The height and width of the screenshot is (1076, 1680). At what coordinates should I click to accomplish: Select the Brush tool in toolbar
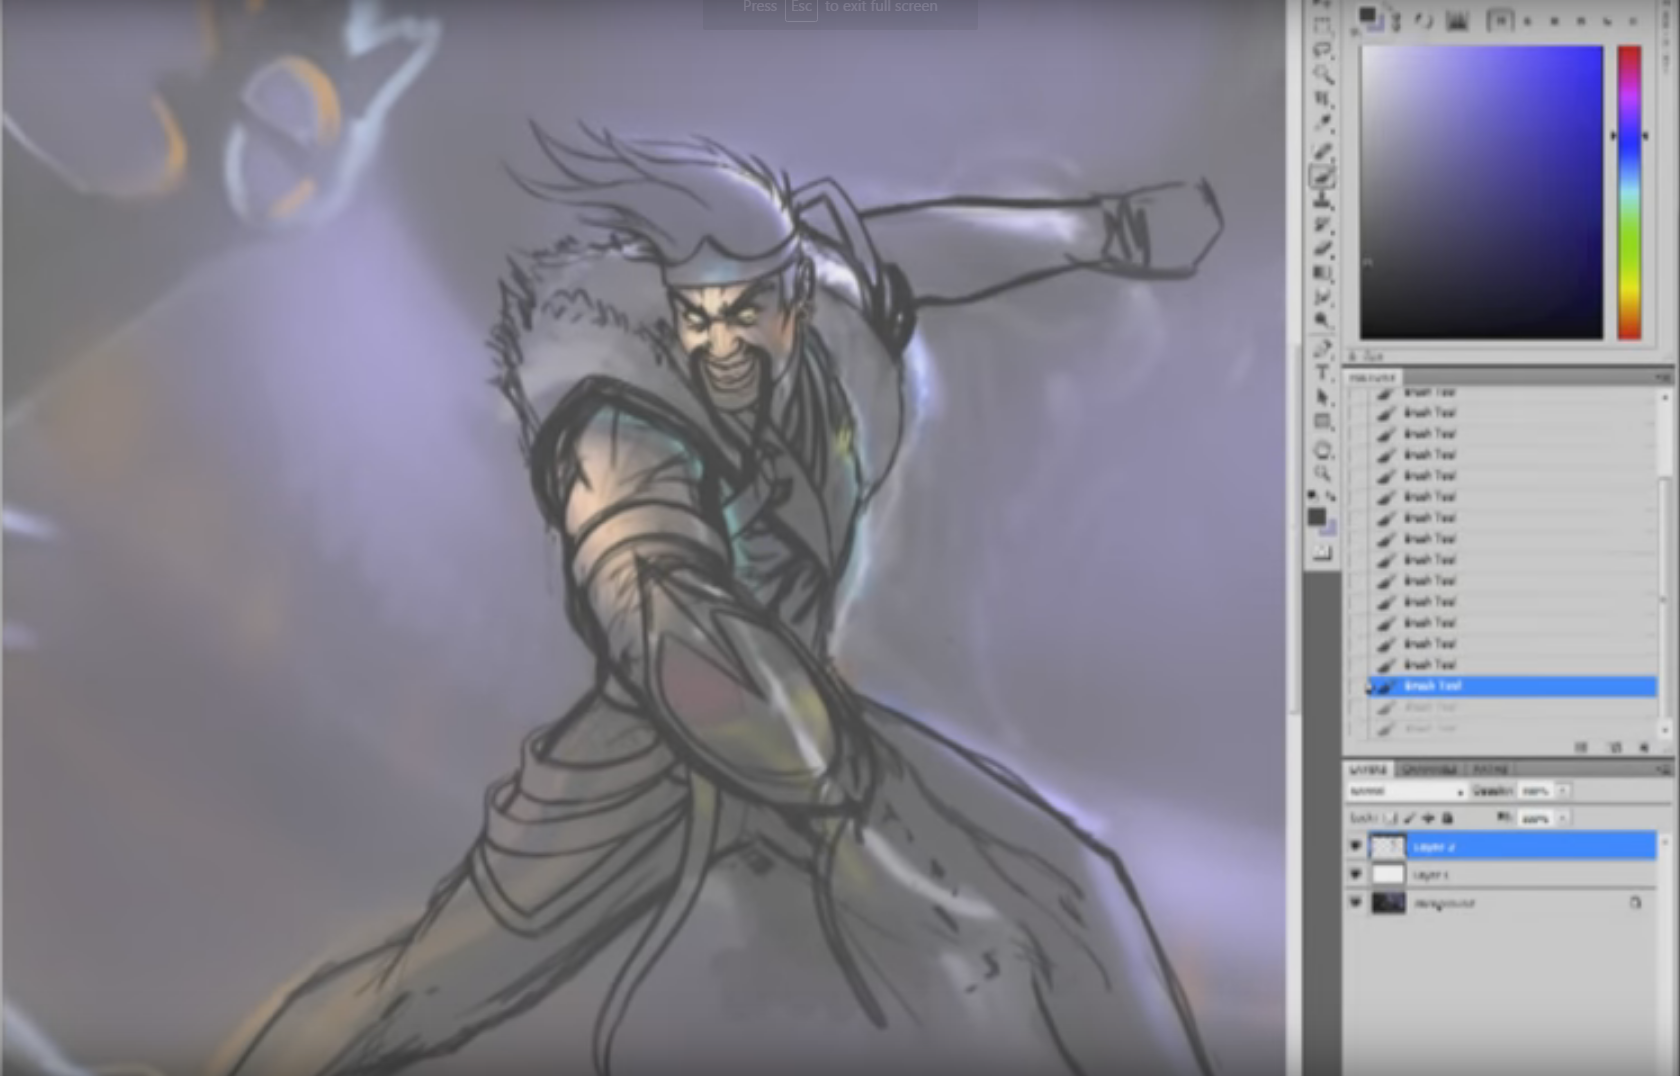pos(1322,176)
